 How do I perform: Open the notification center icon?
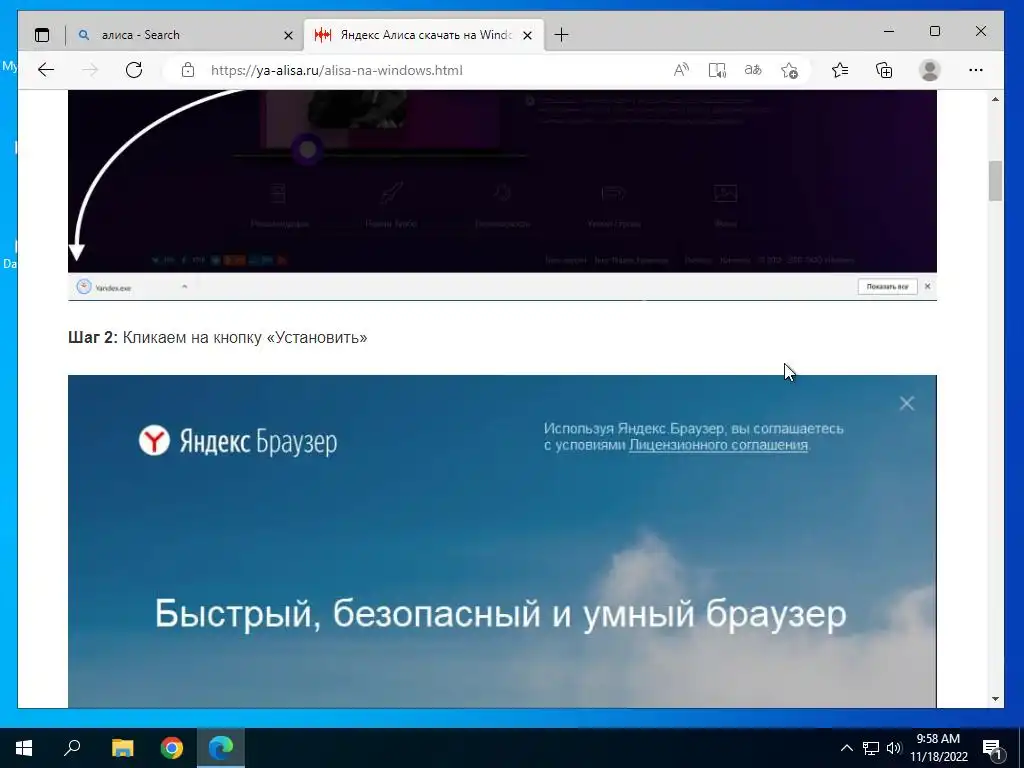click(992, 748)
